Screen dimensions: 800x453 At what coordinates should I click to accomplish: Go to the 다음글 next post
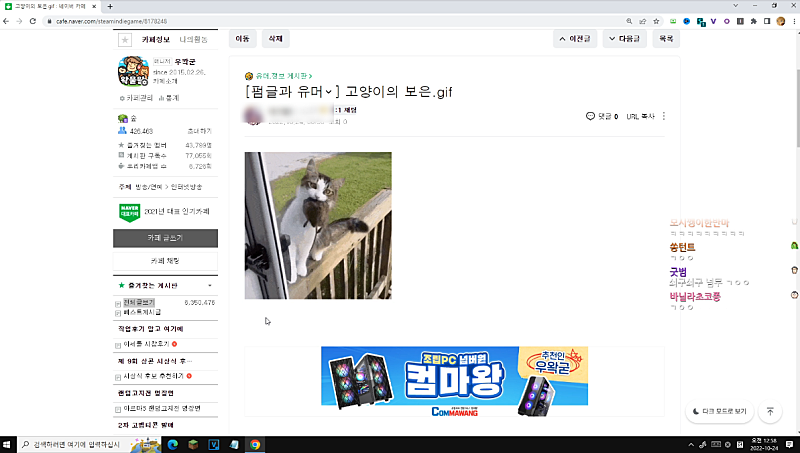coord(624,39)
